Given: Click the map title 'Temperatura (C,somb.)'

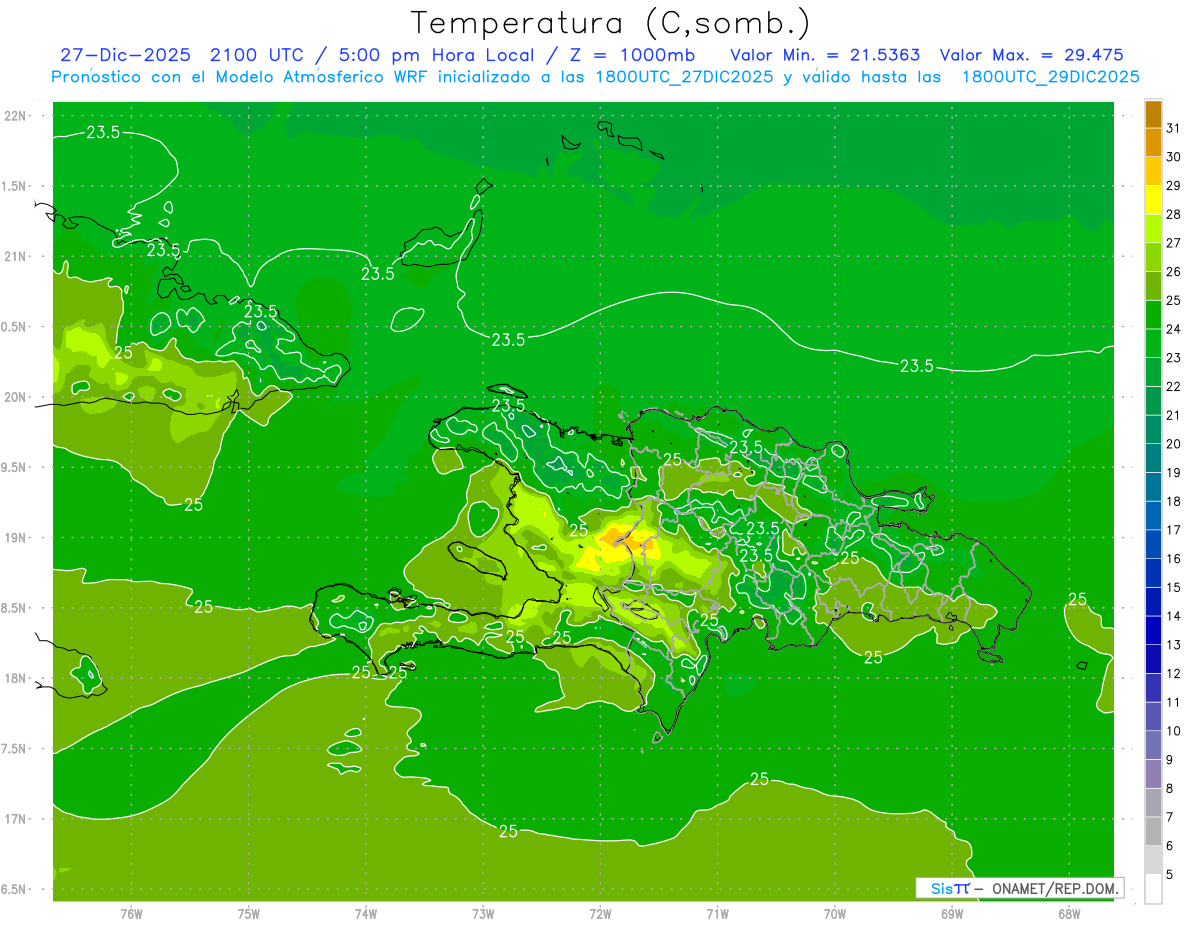Looking at the screenshot, I should (610, 22).
